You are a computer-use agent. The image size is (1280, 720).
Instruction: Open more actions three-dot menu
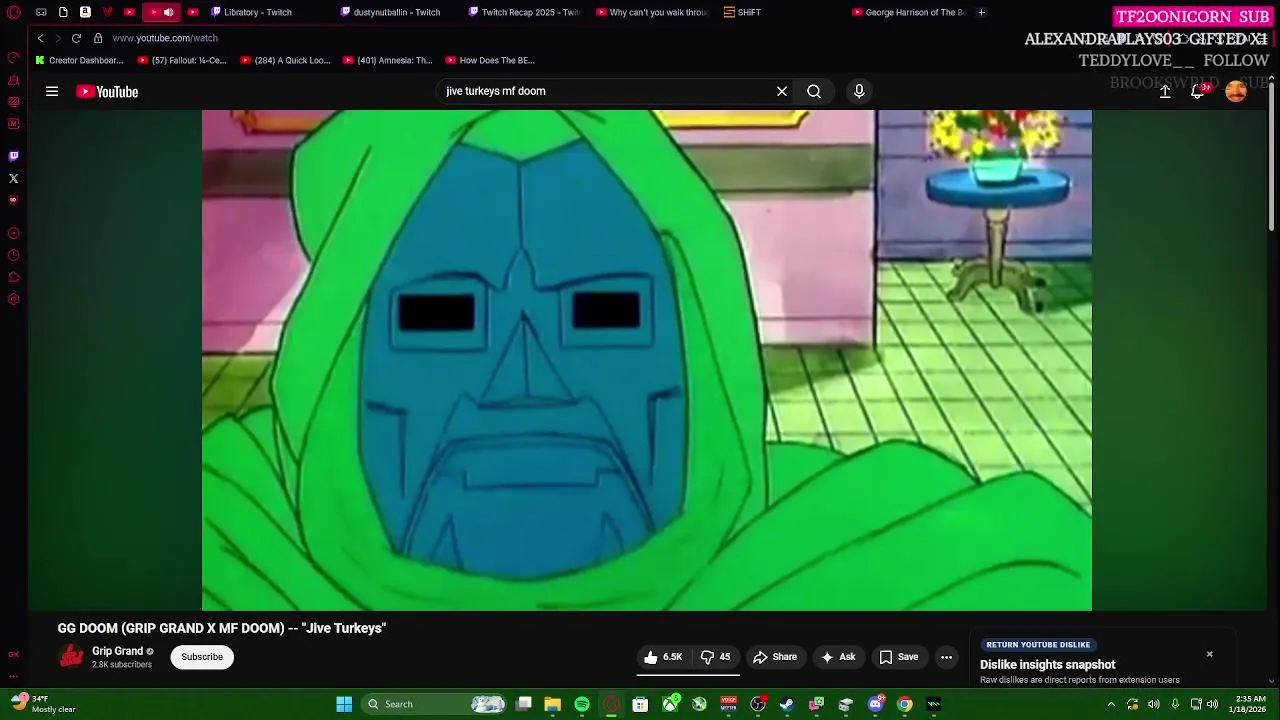click(946, 657)
